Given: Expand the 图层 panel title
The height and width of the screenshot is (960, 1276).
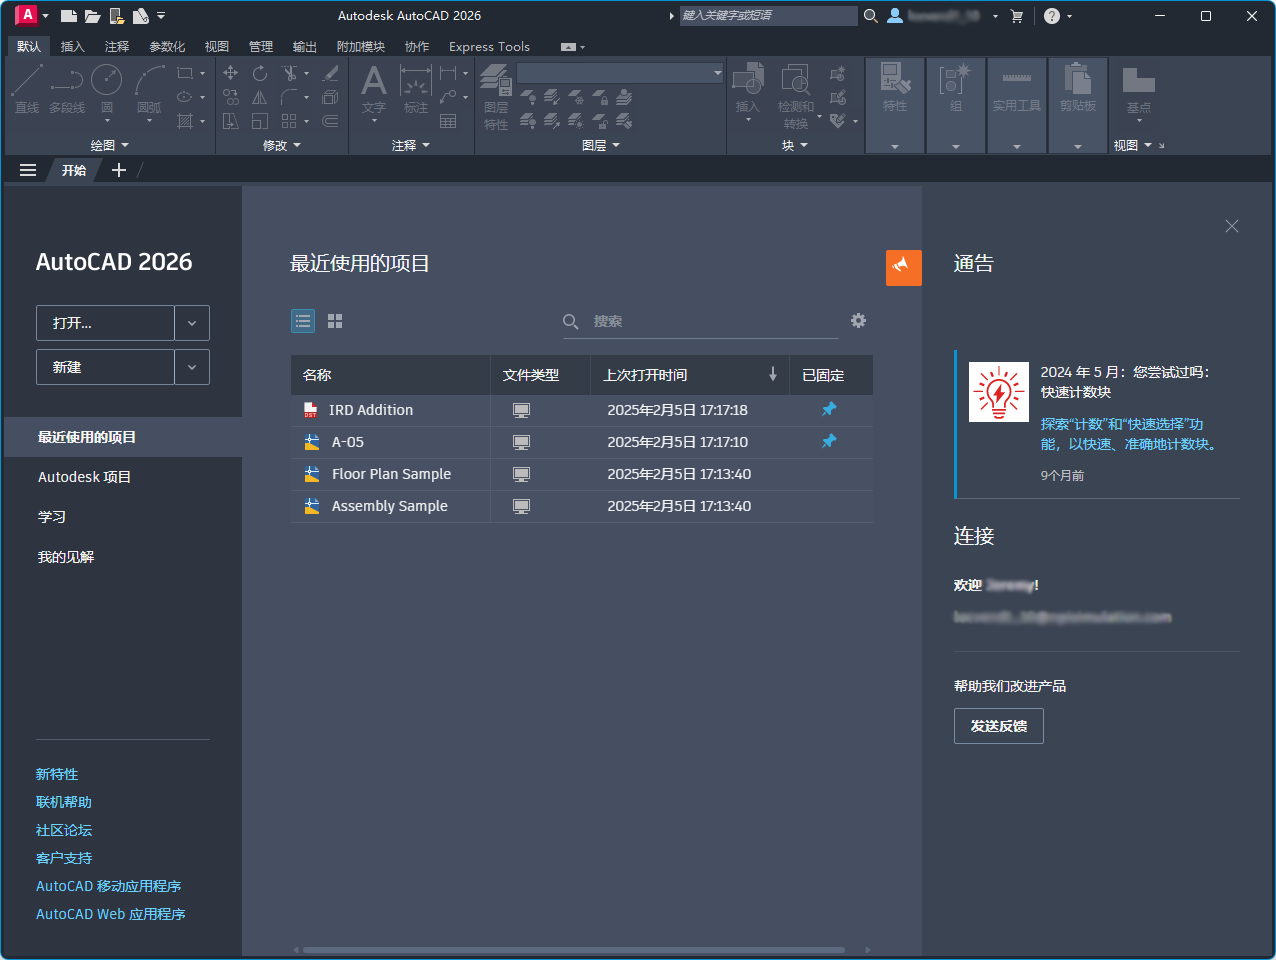Looking at the screenshot, I should (601, 145).
